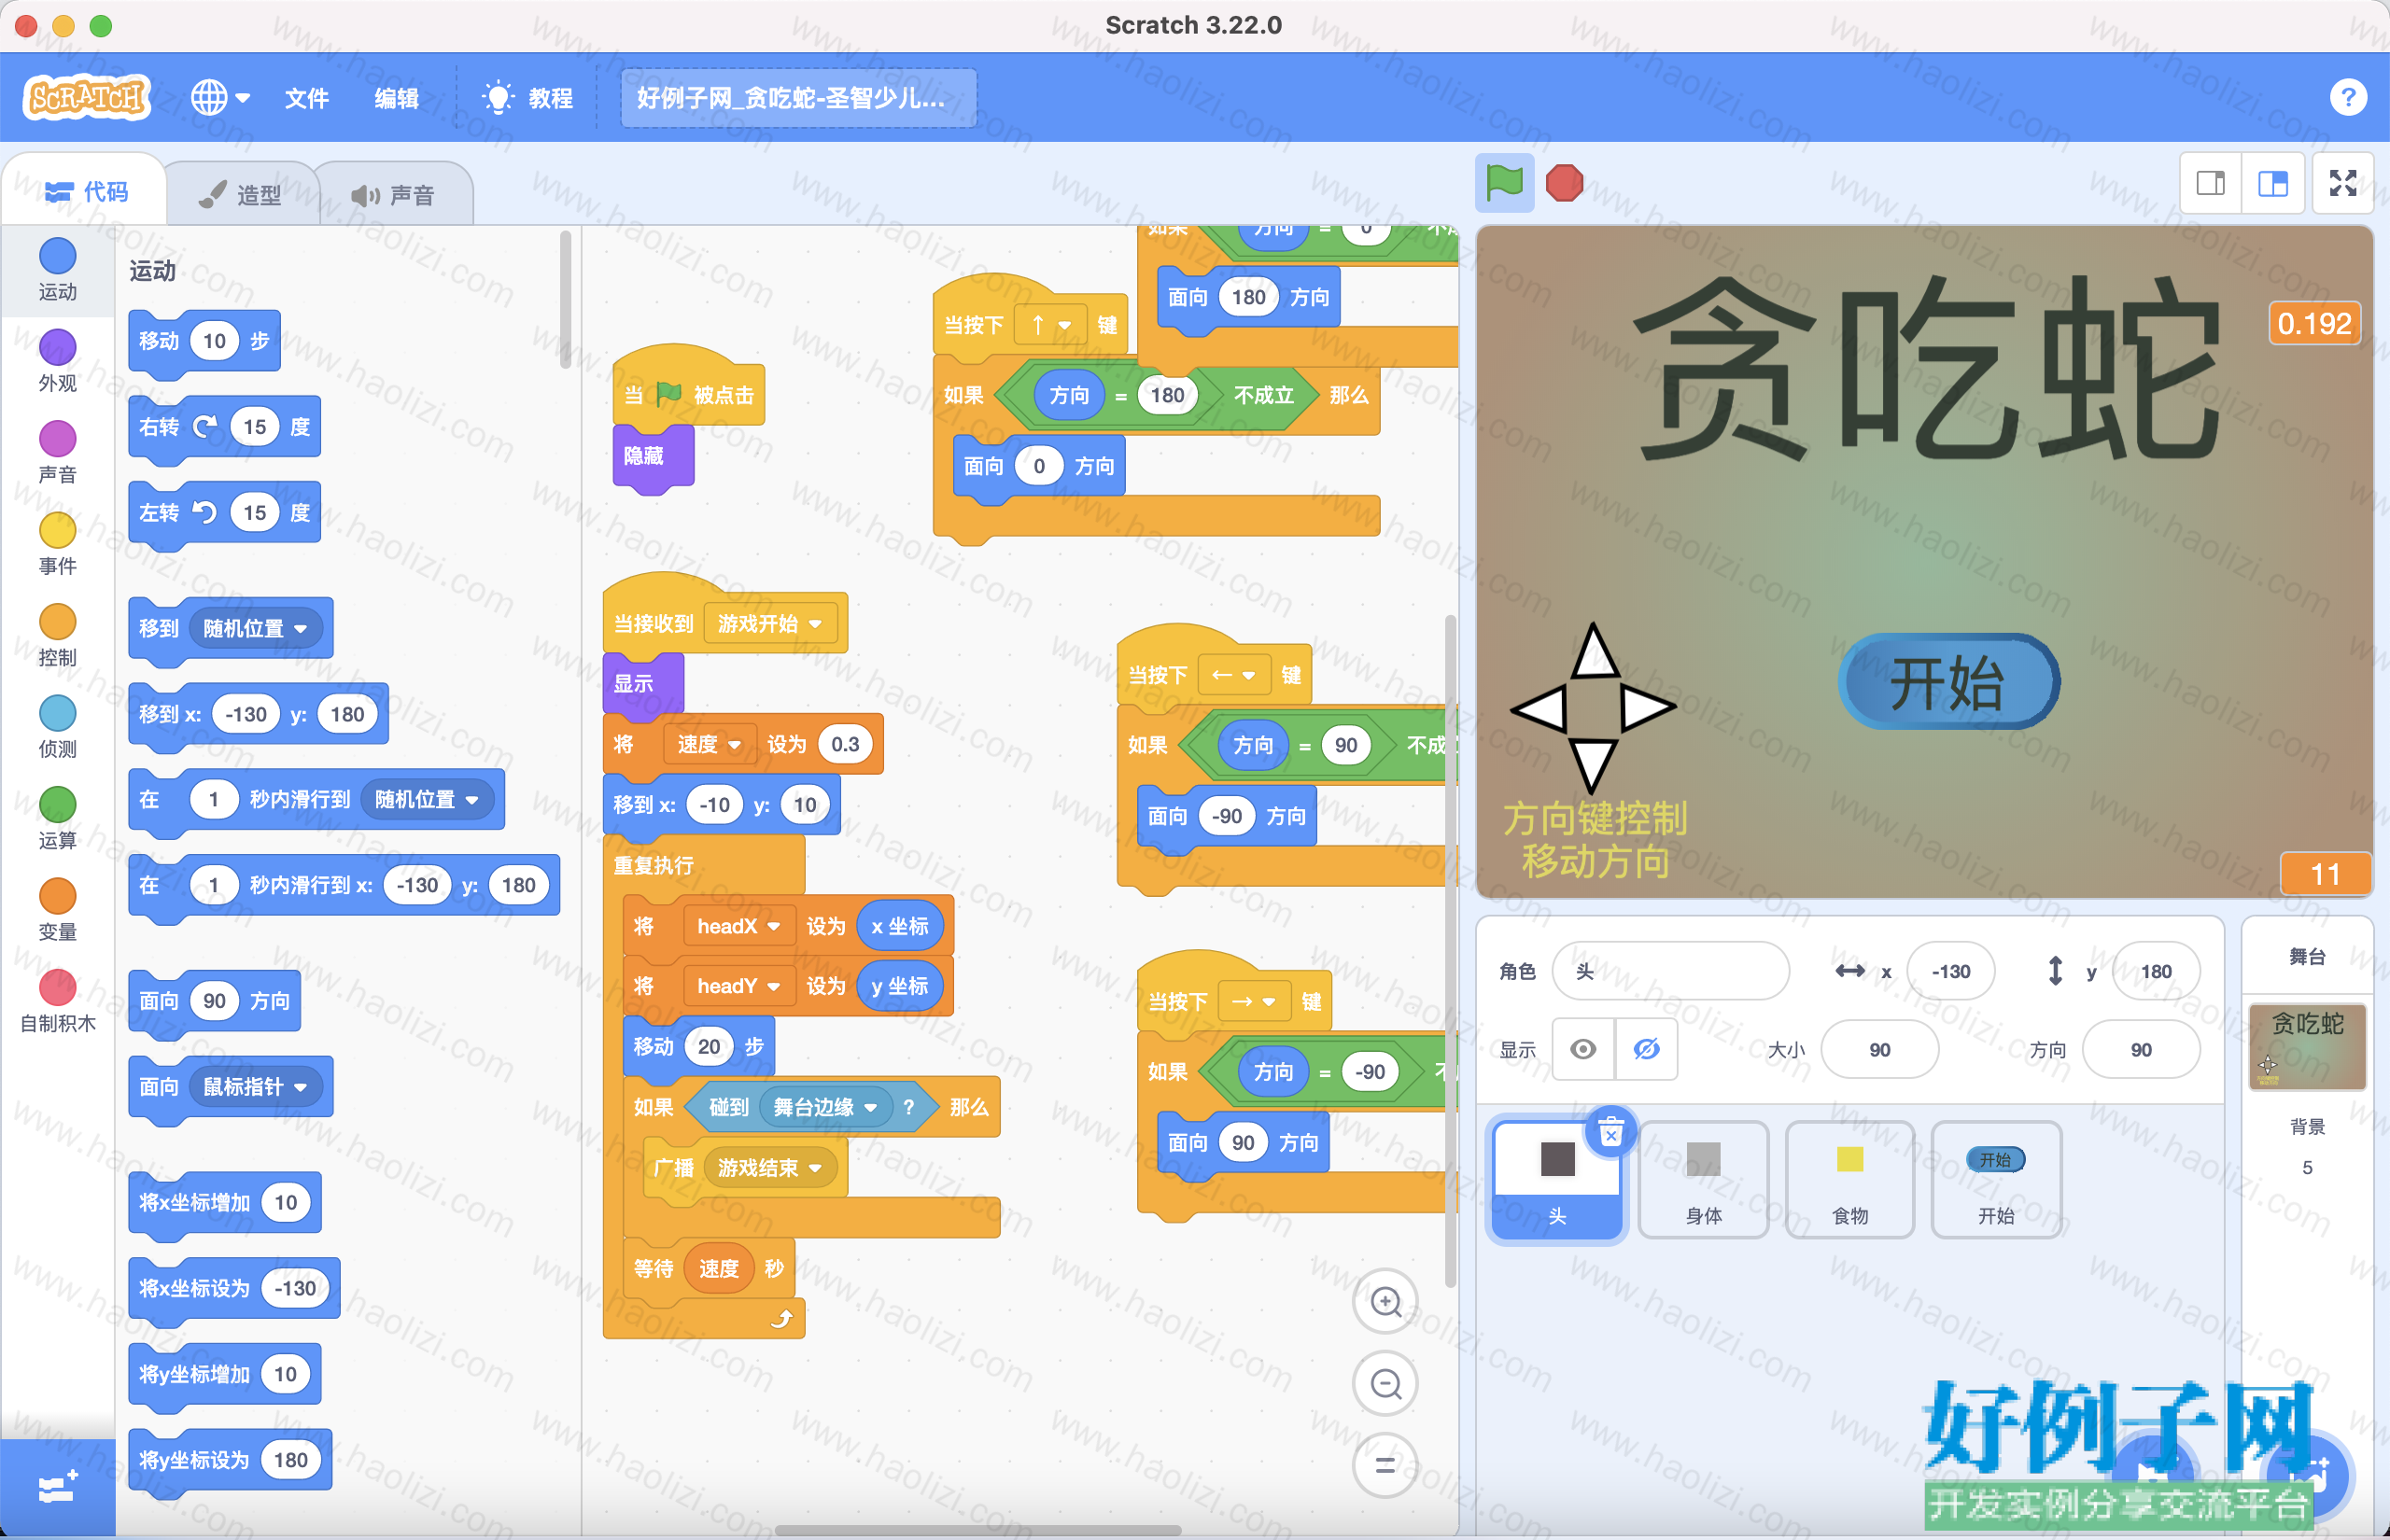Select the 运动 motion category
2390x1540 pixels.
click(x=58, y=270)
